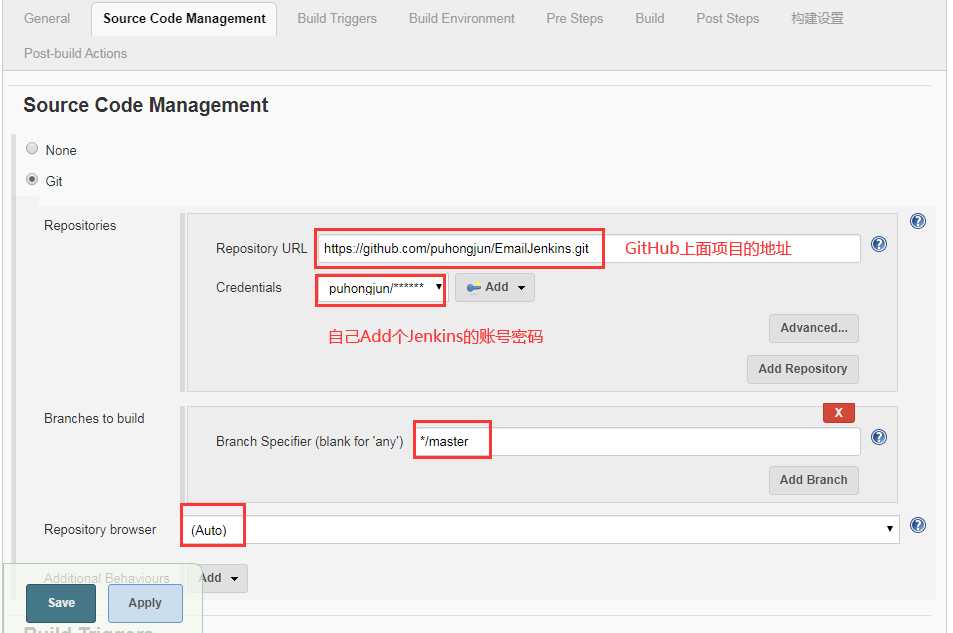Click the Repositories label
Screen dimensions: 953x633
tap(80, 226)
